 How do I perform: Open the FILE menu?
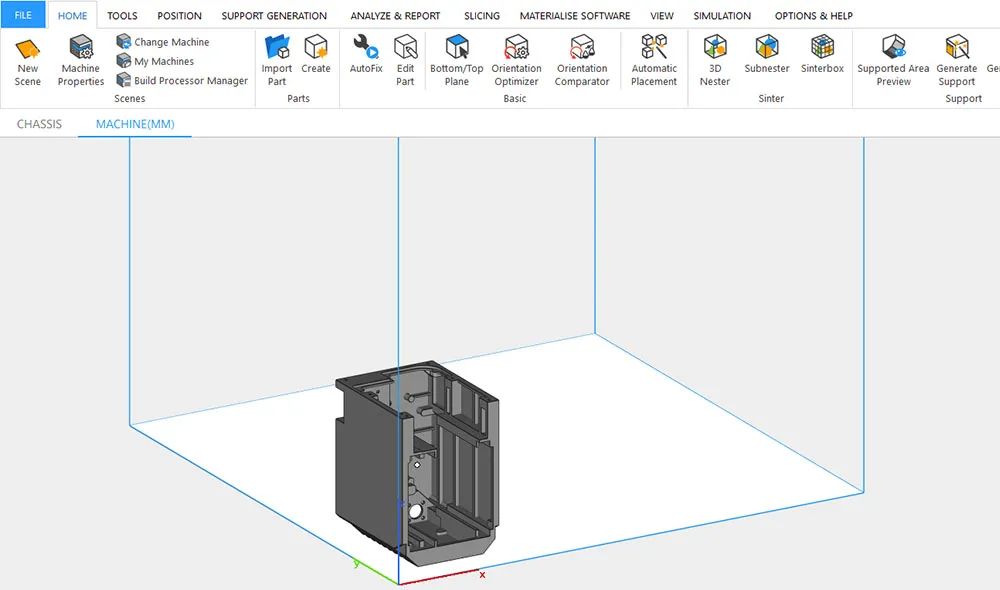[x=23, y=15]
